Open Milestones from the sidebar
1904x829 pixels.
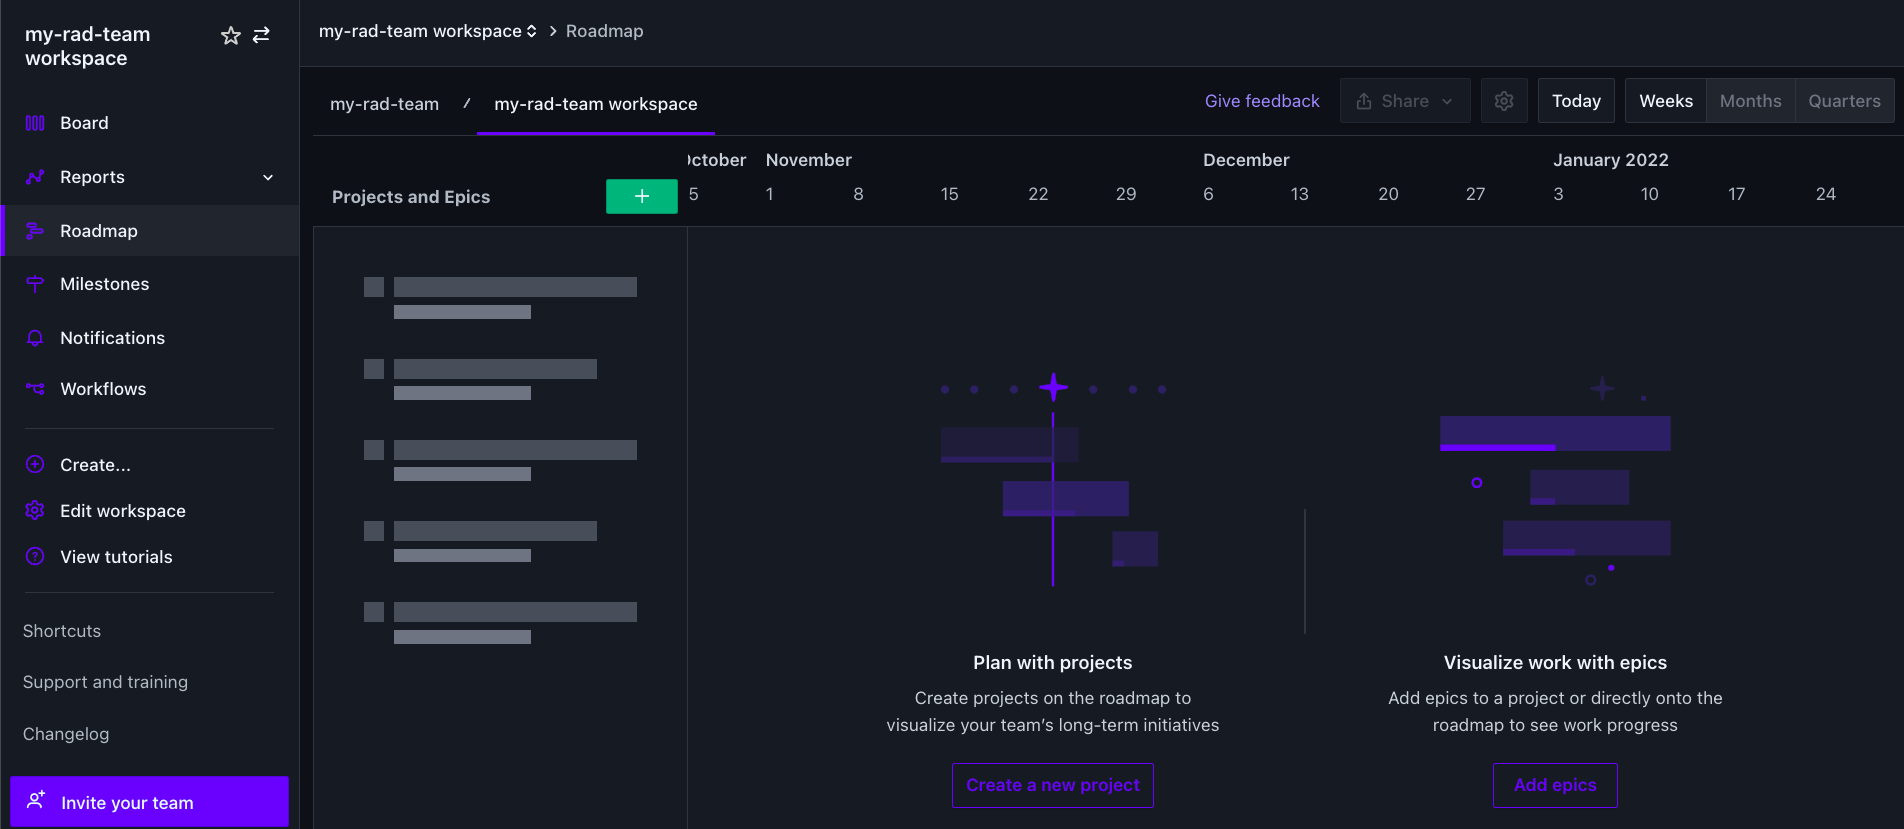(104, 284)
